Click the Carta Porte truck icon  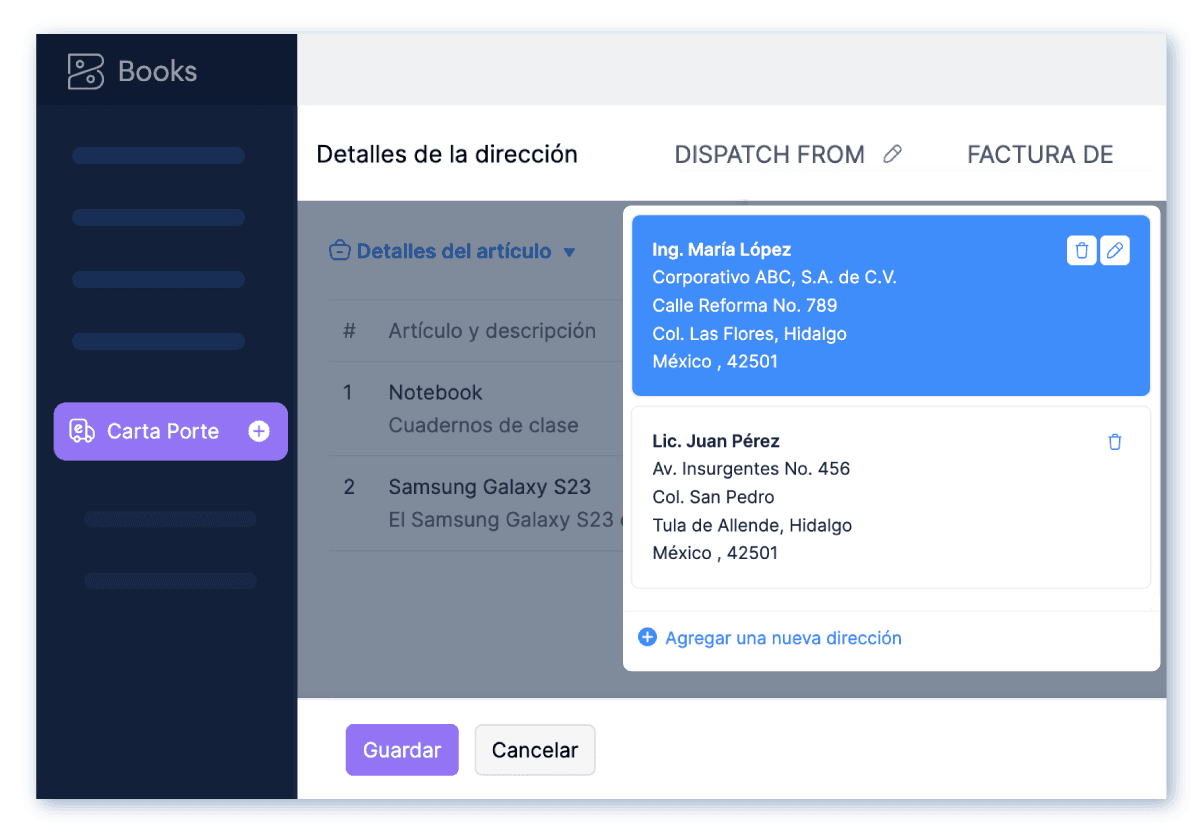coord(82,431)
